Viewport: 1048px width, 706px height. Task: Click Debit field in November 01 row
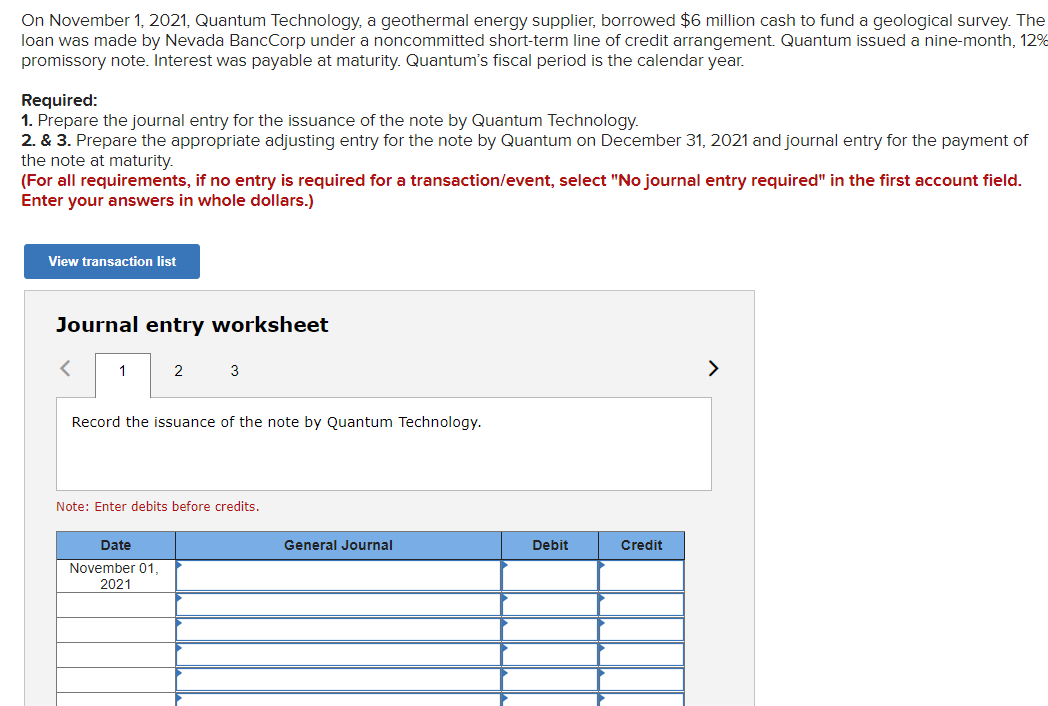click(550, 576)
